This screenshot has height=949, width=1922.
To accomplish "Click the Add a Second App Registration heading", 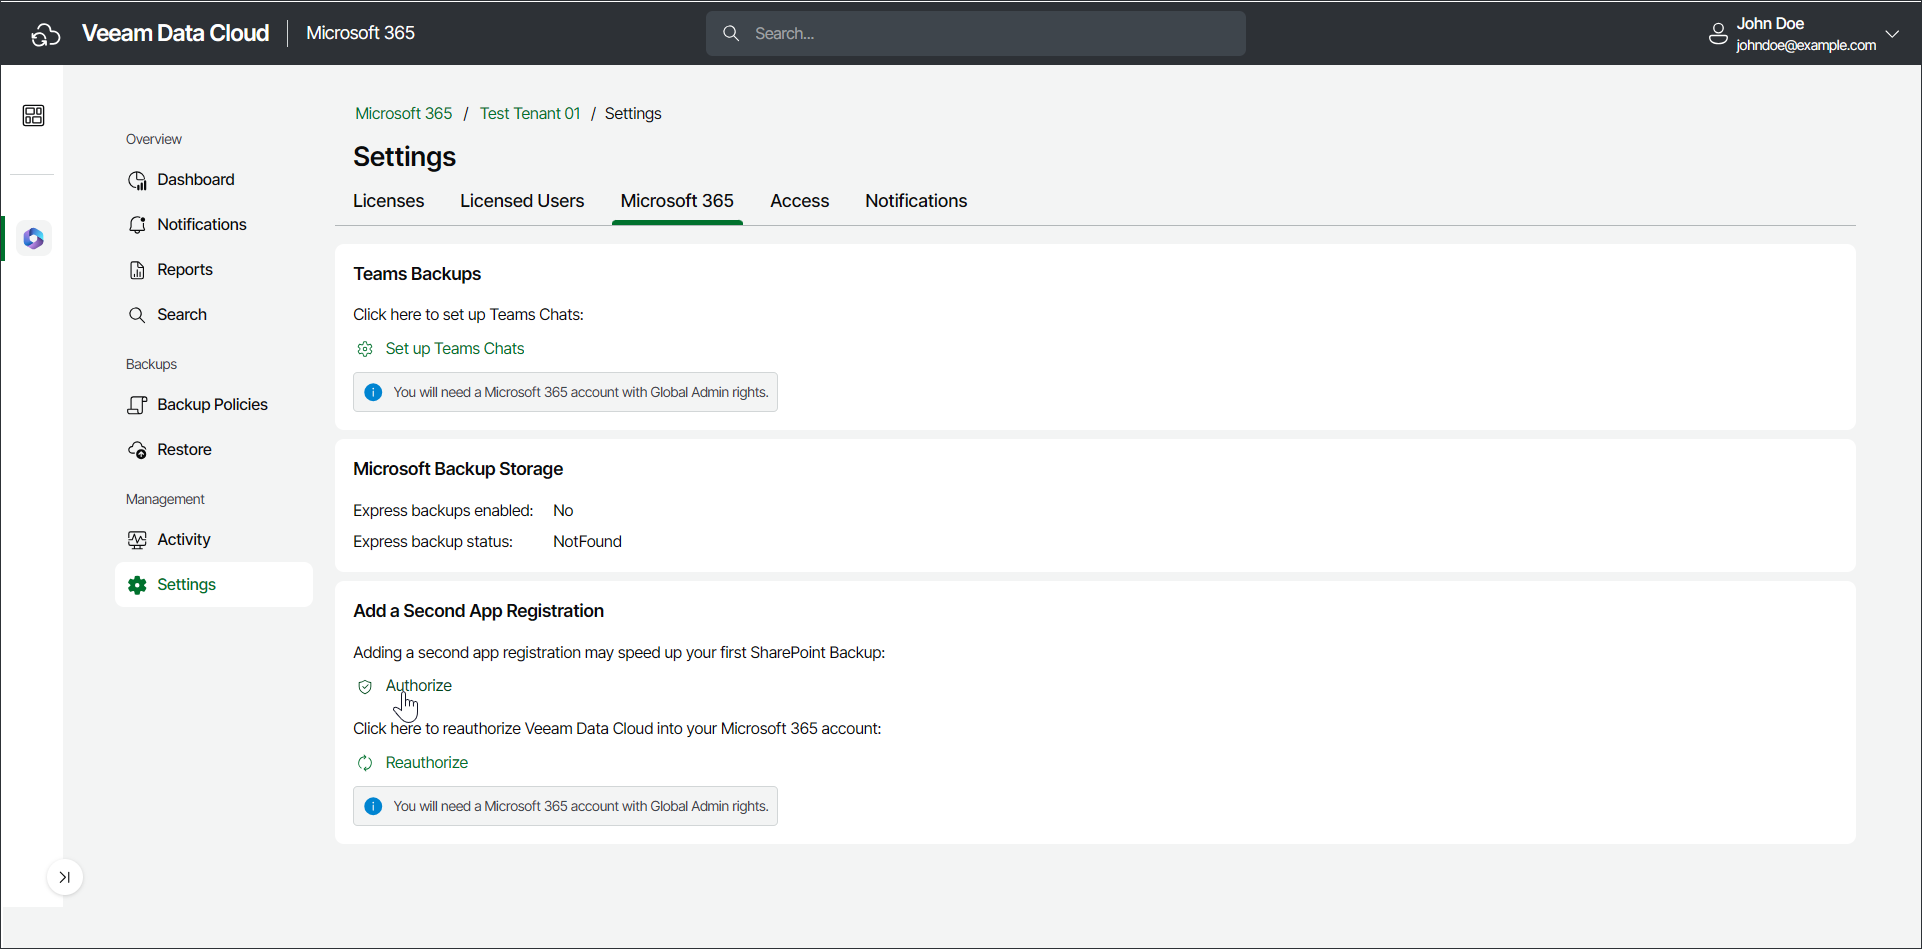I will tap(478, 611).
